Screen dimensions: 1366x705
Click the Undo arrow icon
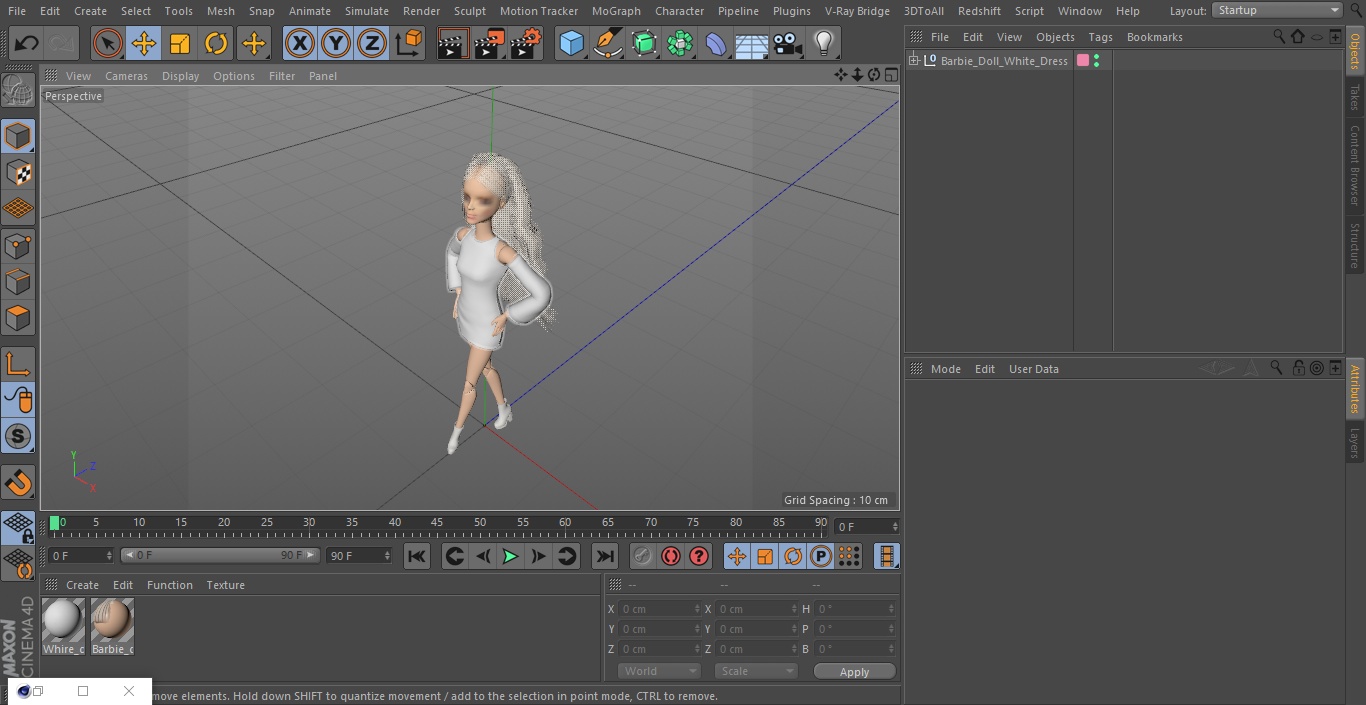click(x=27, y=43)
